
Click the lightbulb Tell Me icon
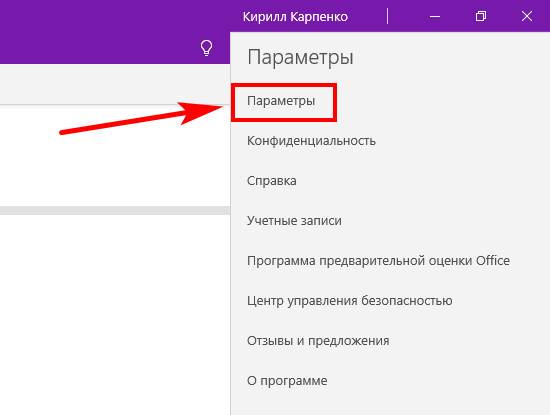206,48
